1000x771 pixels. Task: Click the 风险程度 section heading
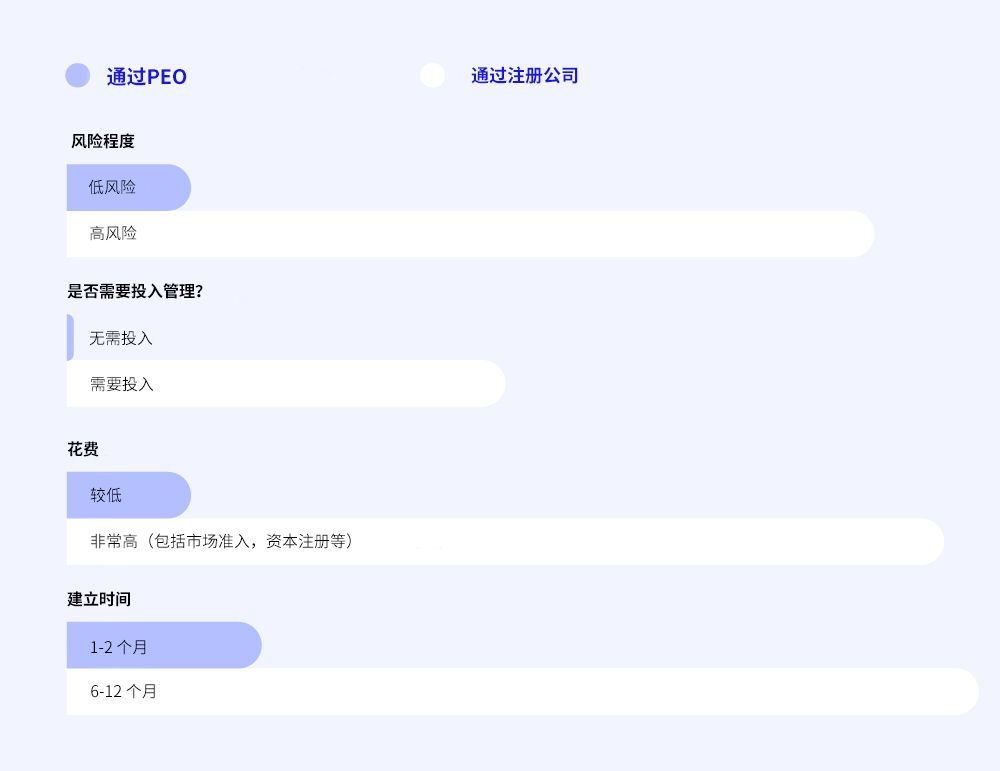click(102, 142)
